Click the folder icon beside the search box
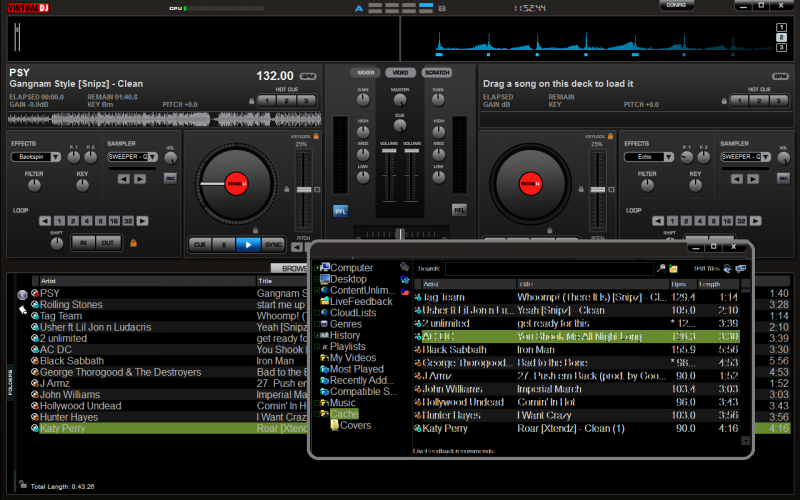 [x=673, y=269]
